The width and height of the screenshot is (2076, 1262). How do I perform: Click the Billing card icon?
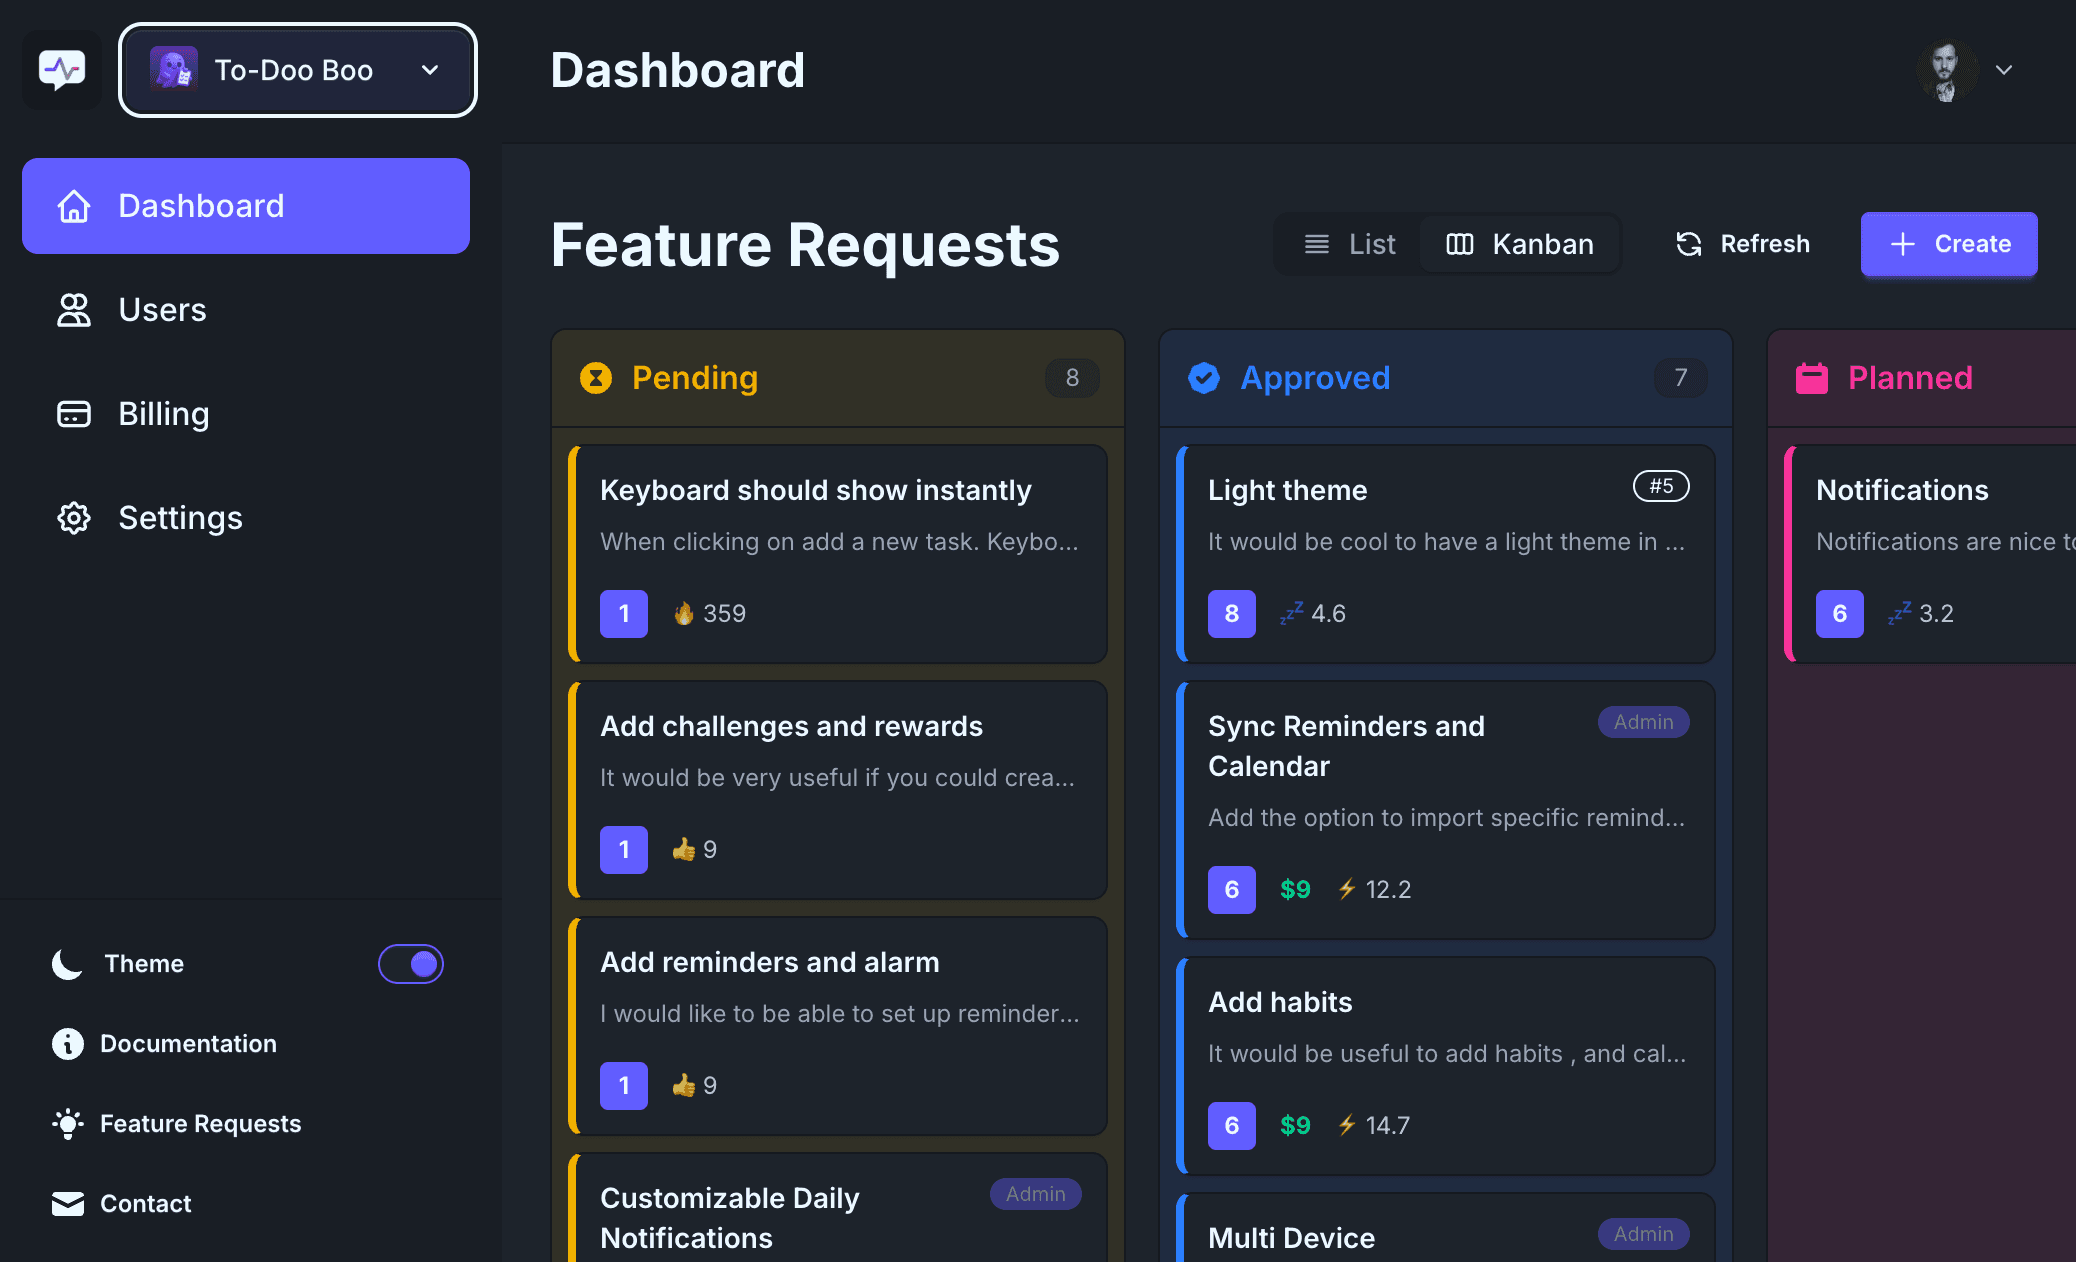pos(73,413)
